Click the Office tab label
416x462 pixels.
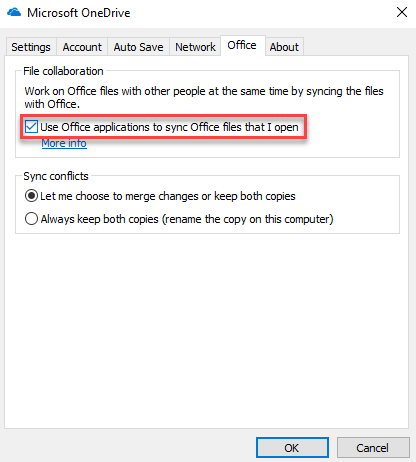coord(242,45)
